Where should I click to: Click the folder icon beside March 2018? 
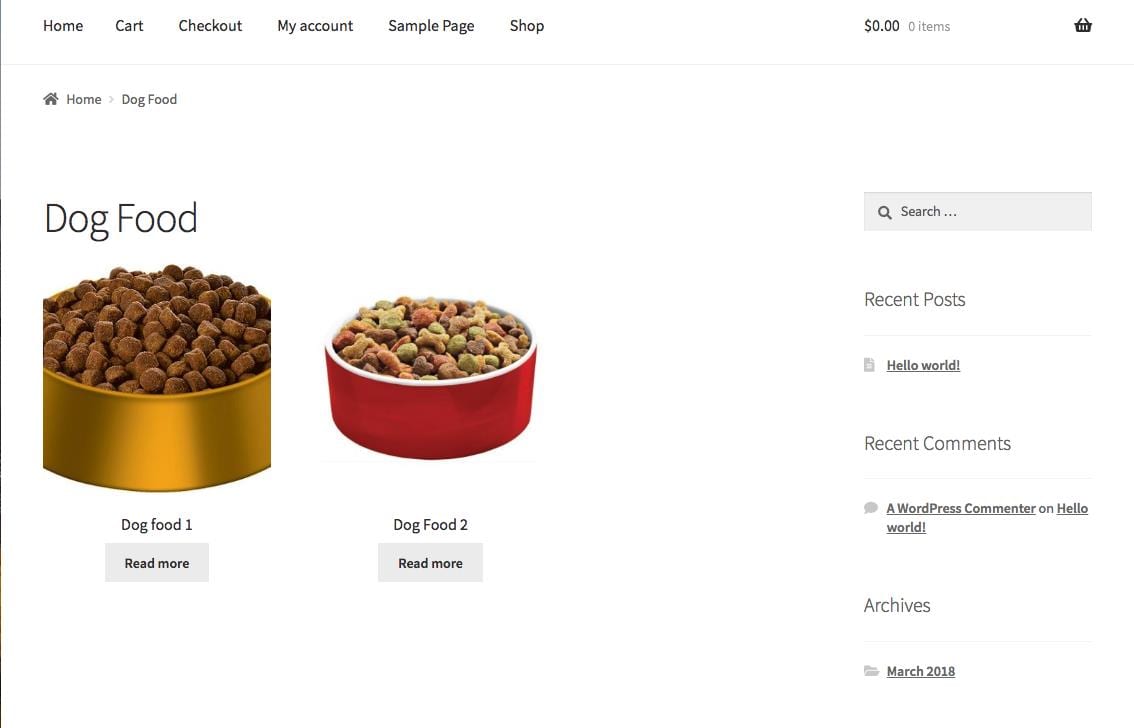coord(871,671)
